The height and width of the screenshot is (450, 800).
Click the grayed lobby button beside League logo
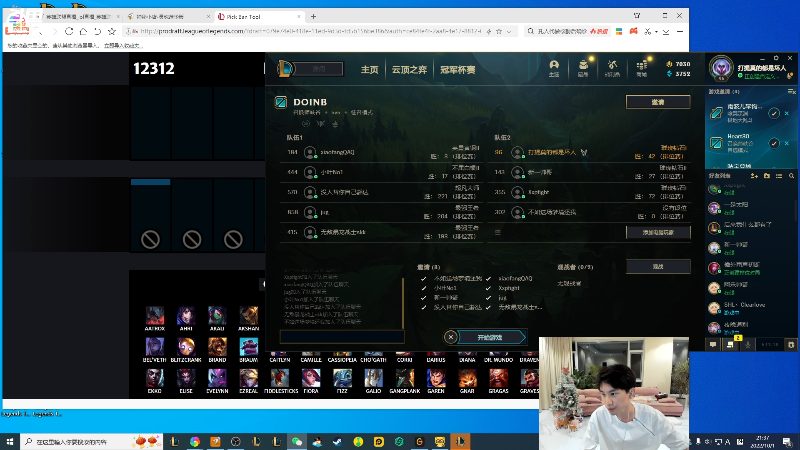319,69
